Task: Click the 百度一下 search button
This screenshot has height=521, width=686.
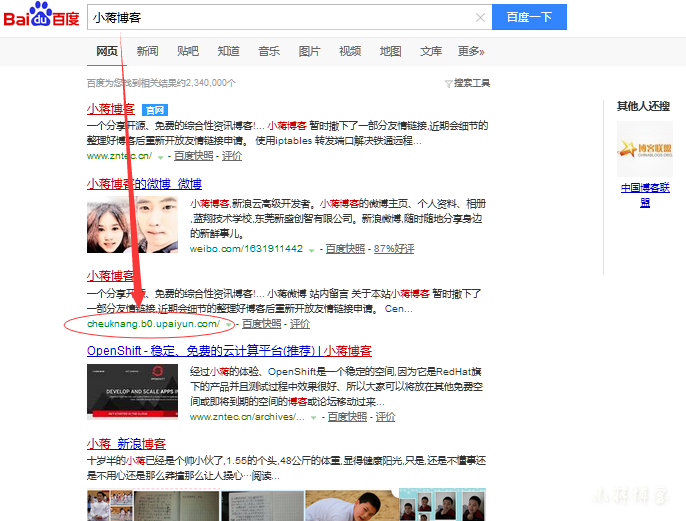Action: click(x=529, y=17)
